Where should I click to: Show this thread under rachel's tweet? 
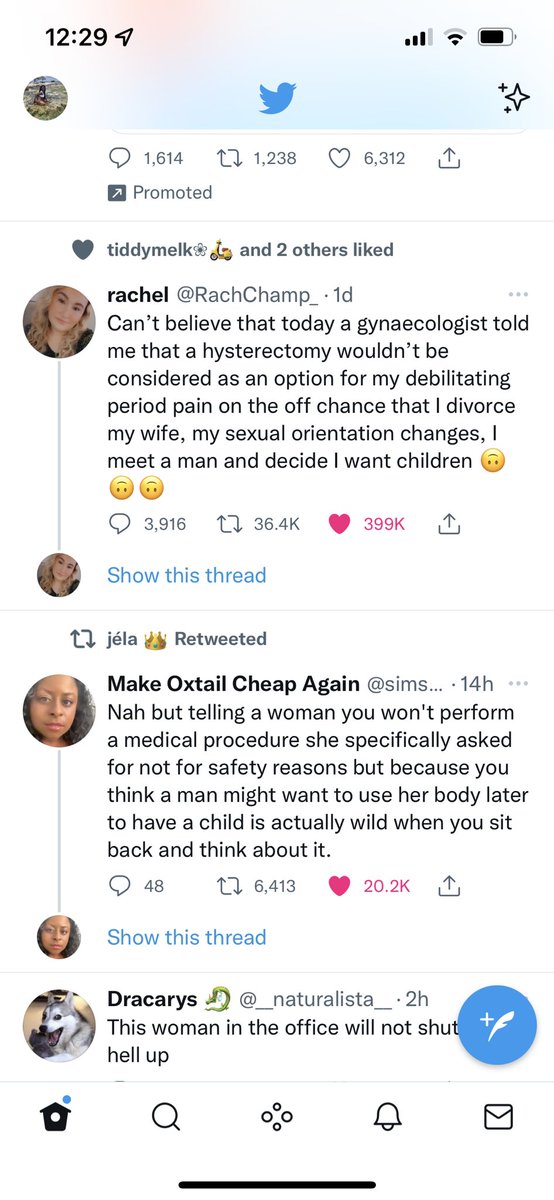(x=187, y=575)
